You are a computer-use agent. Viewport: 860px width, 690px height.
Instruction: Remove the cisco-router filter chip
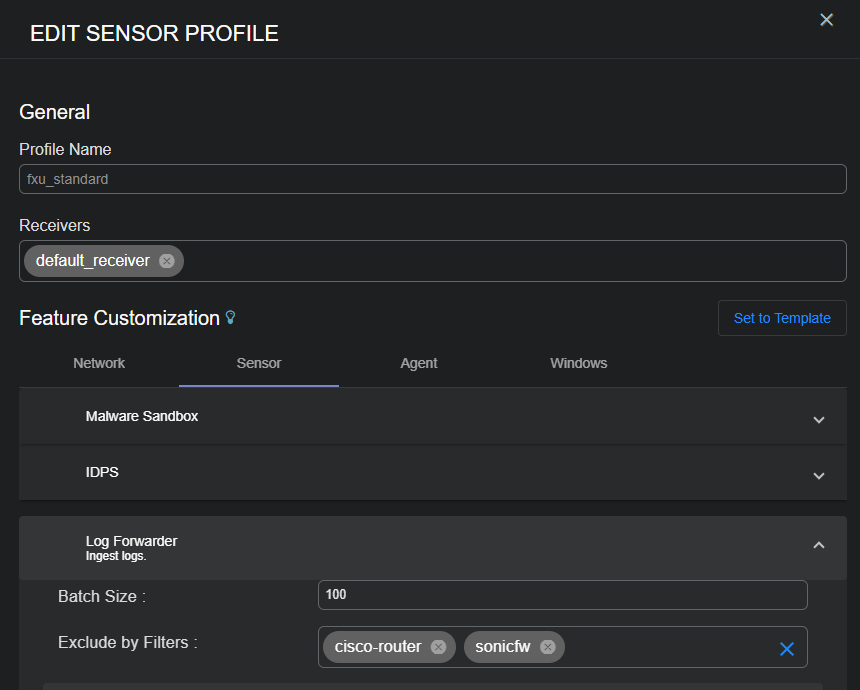[438, 647]
